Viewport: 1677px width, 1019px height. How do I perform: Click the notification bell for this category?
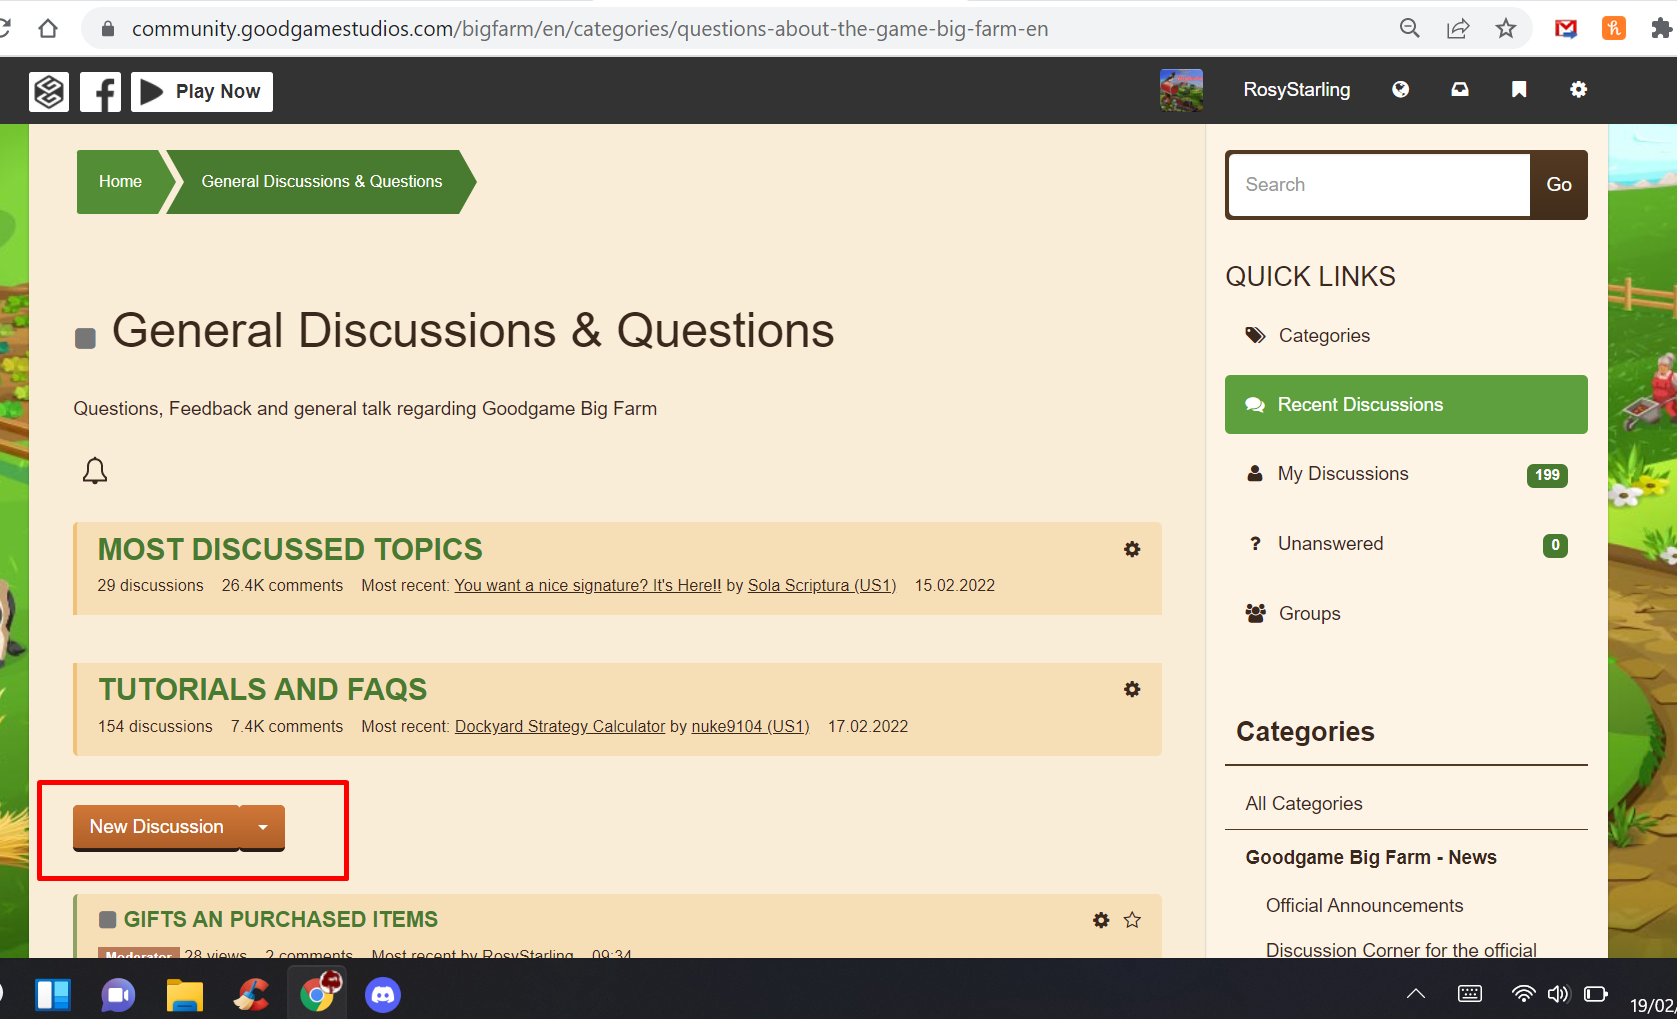[x=95, y=470]
